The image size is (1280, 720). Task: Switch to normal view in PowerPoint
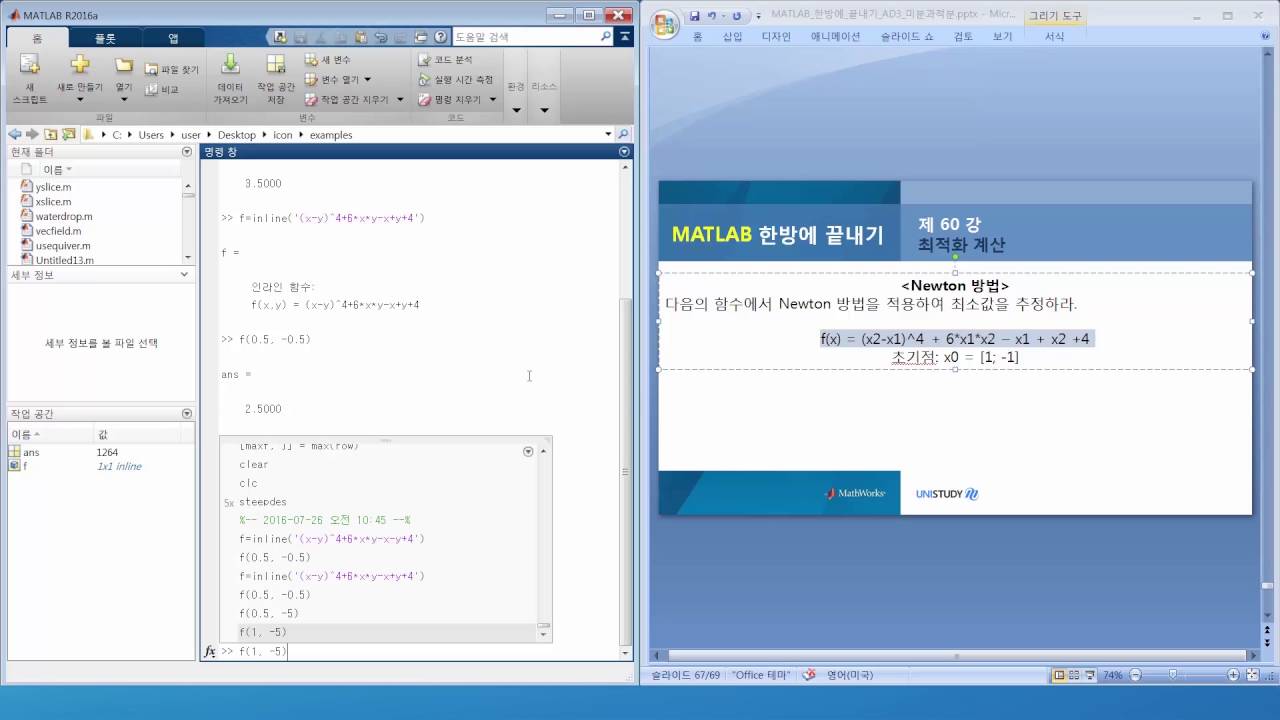click(1059, 675)
